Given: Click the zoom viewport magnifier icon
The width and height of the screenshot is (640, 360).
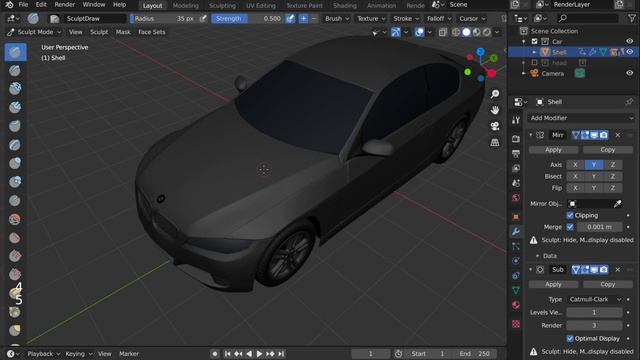Looking at the screenshot, I should [495, 94].
